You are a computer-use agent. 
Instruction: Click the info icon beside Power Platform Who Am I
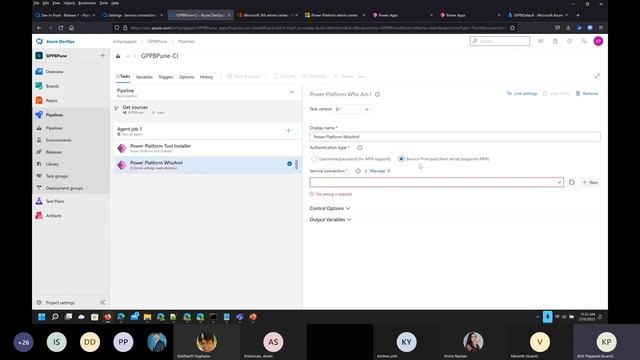coord(378,94)
